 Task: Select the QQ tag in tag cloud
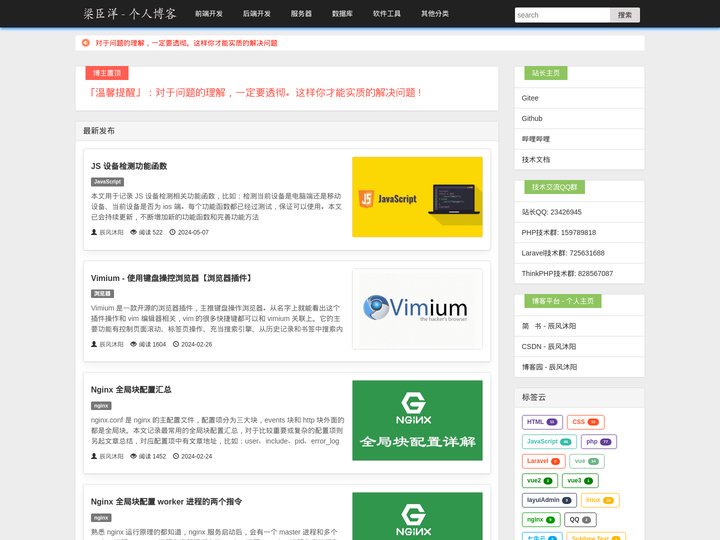coord(580,520)
